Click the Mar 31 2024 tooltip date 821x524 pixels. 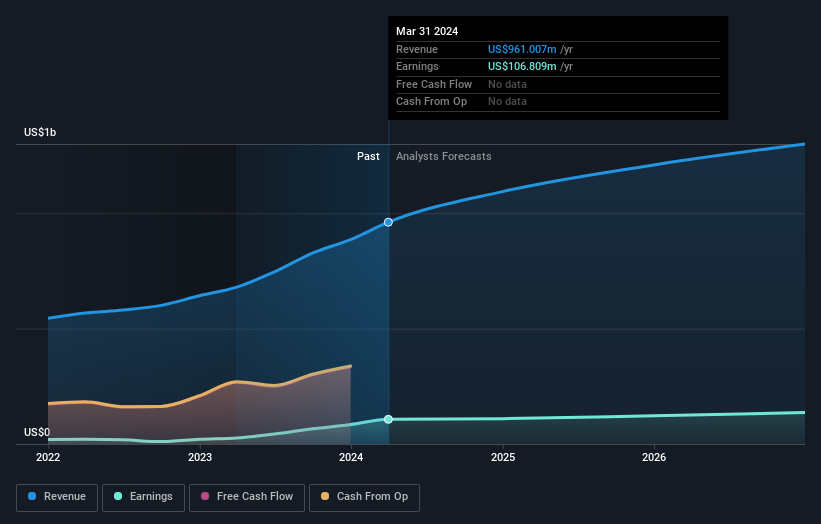[x=427, y=31]
